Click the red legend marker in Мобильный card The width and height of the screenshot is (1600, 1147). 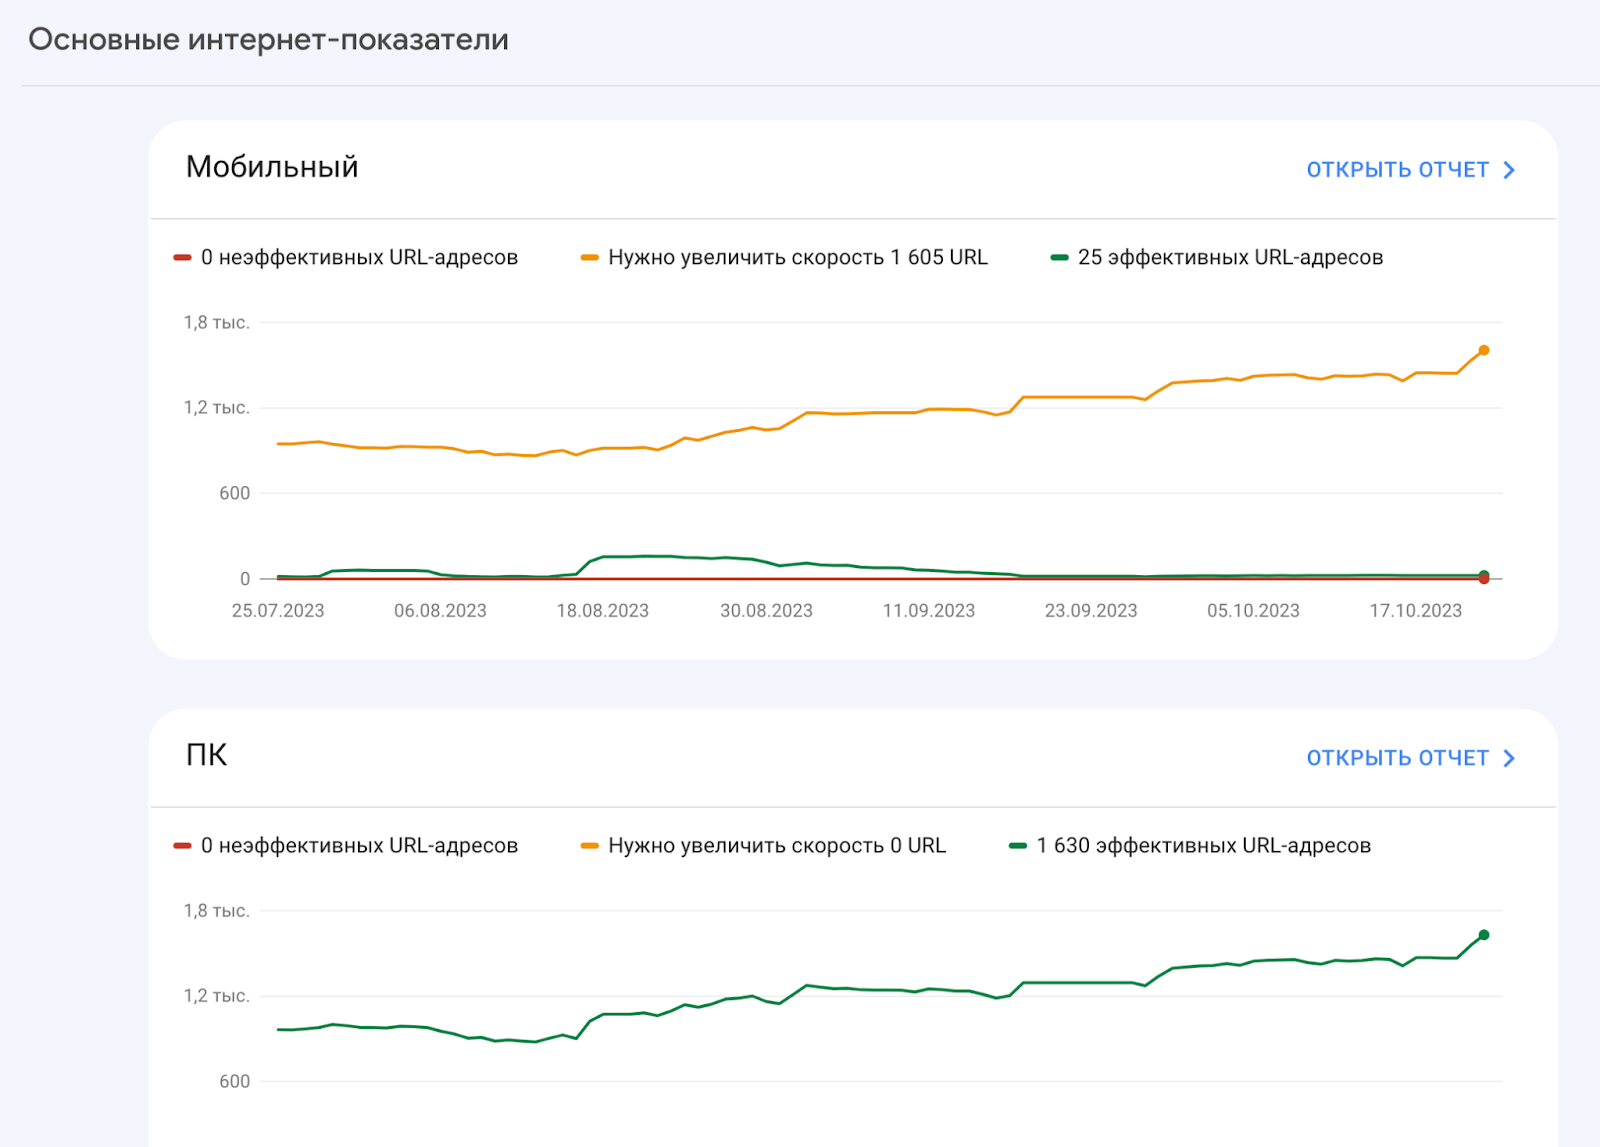coord(182,258)
